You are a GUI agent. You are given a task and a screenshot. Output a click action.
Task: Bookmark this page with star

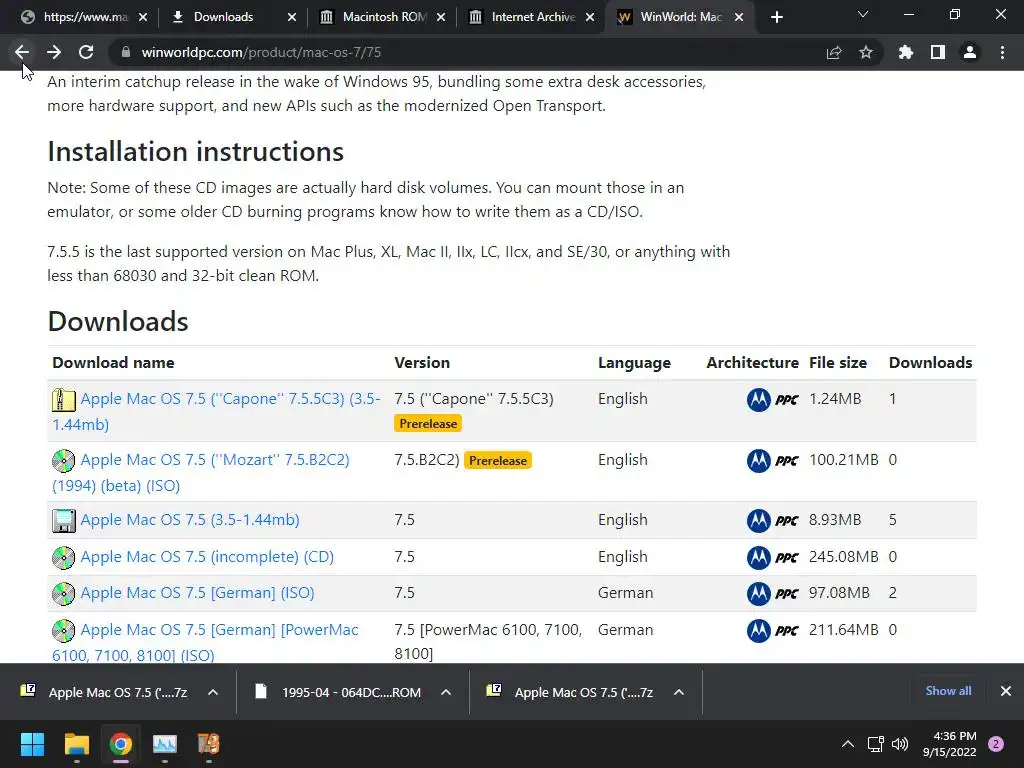tap(866, 52)
